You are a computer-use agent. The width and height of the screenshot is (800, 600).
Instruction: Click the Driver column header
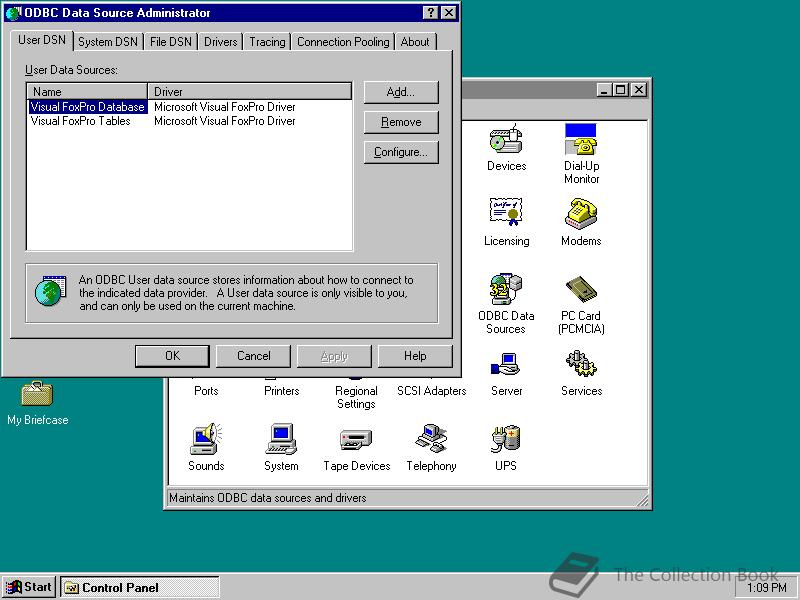click(249, 92)
